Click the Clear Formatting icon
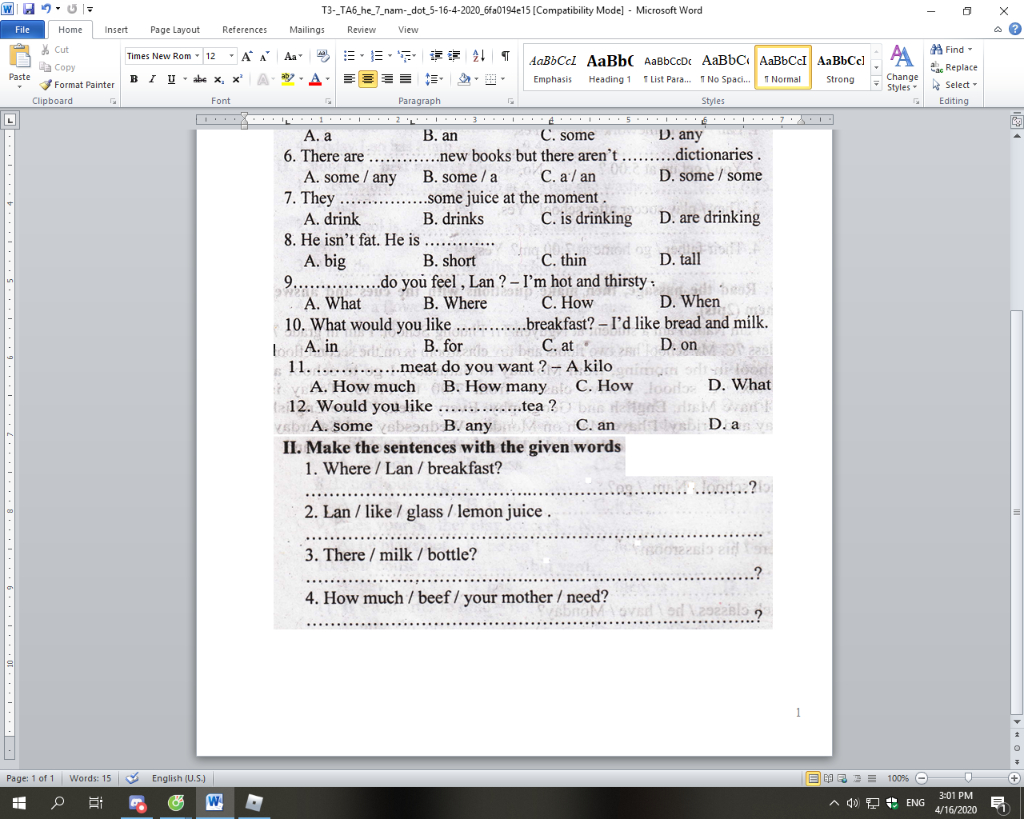The height and width of the screenshot is (819, 1024). pos(323,56)
